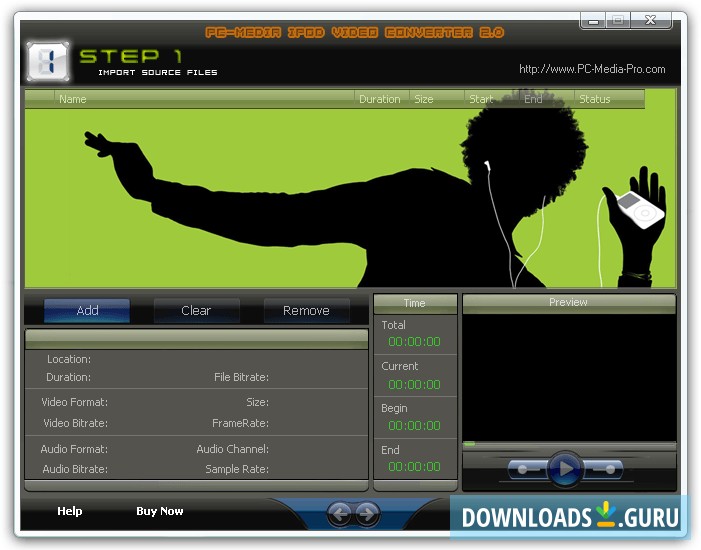Close the converter window
701x550 pixels.
[650, 21]
